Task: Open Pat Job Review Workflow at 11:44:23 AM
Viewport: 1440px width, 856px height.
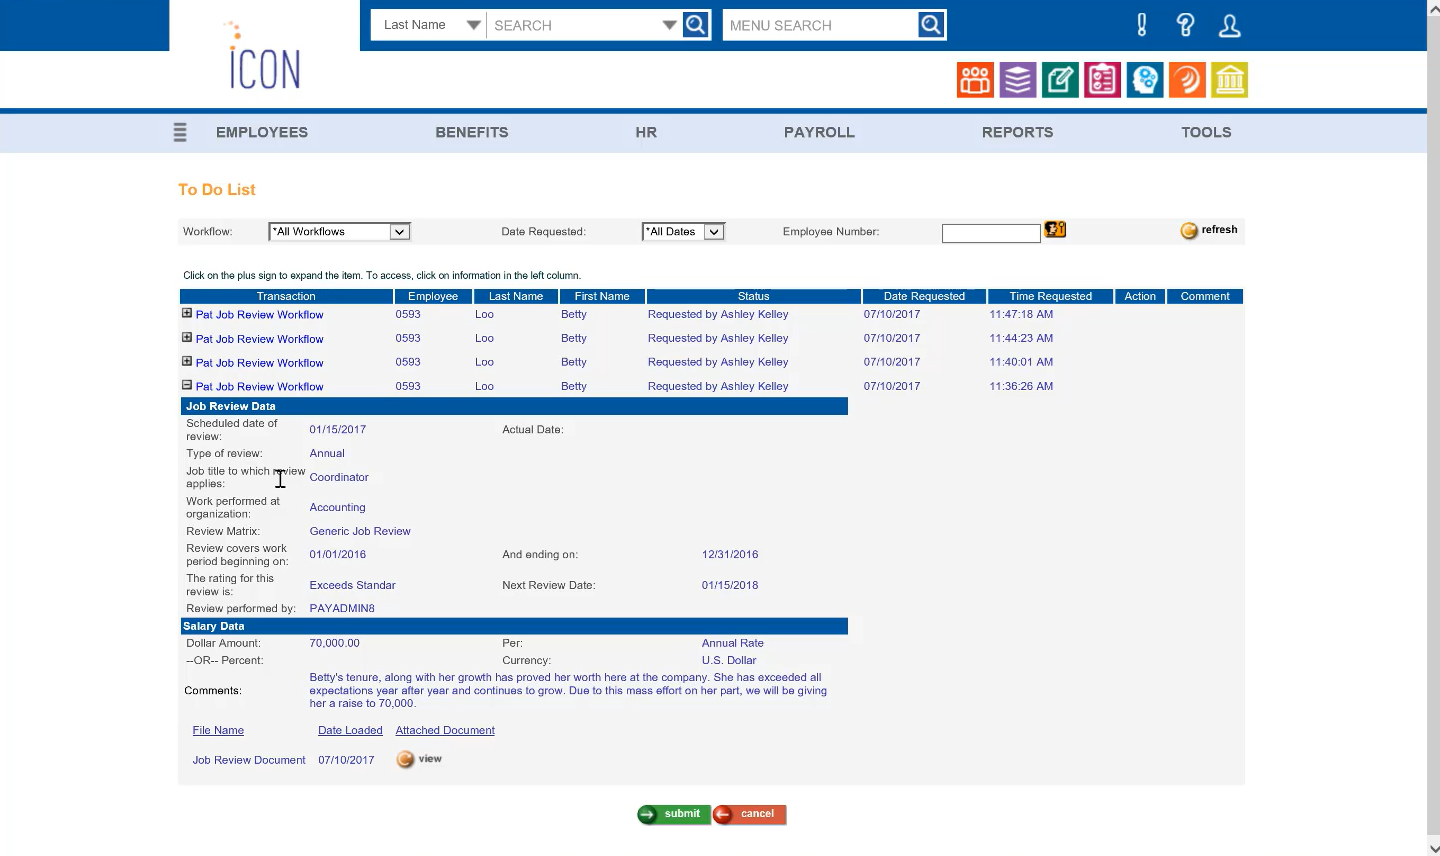Action: click(260, 339)
